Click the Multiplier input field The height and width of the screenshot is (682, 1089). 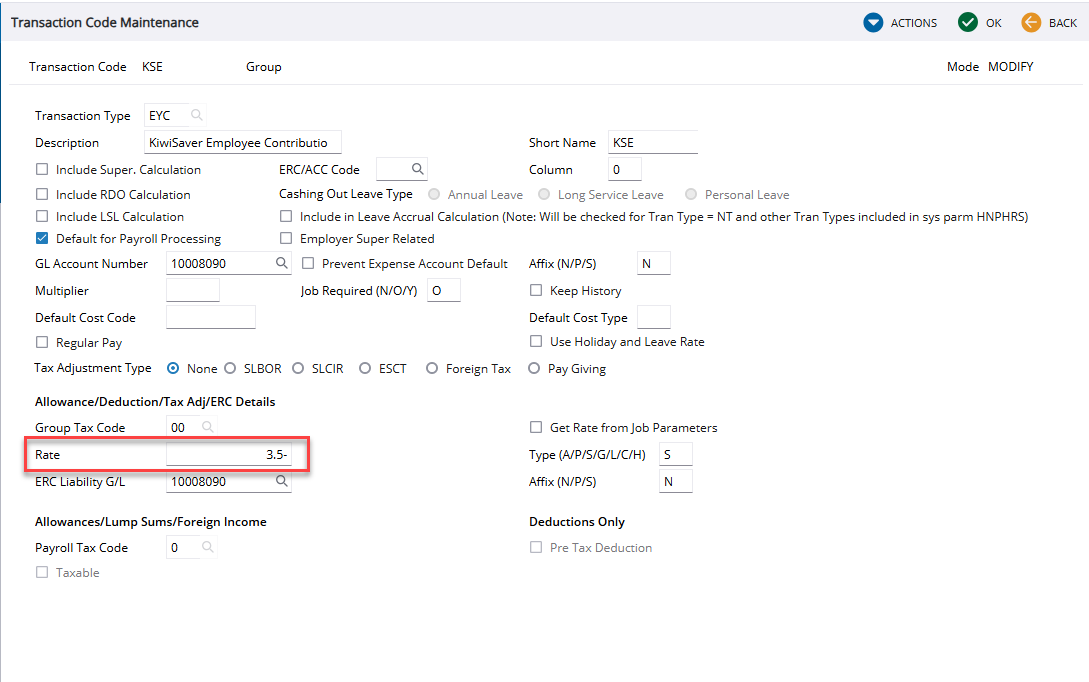click(x=192, y=291)
